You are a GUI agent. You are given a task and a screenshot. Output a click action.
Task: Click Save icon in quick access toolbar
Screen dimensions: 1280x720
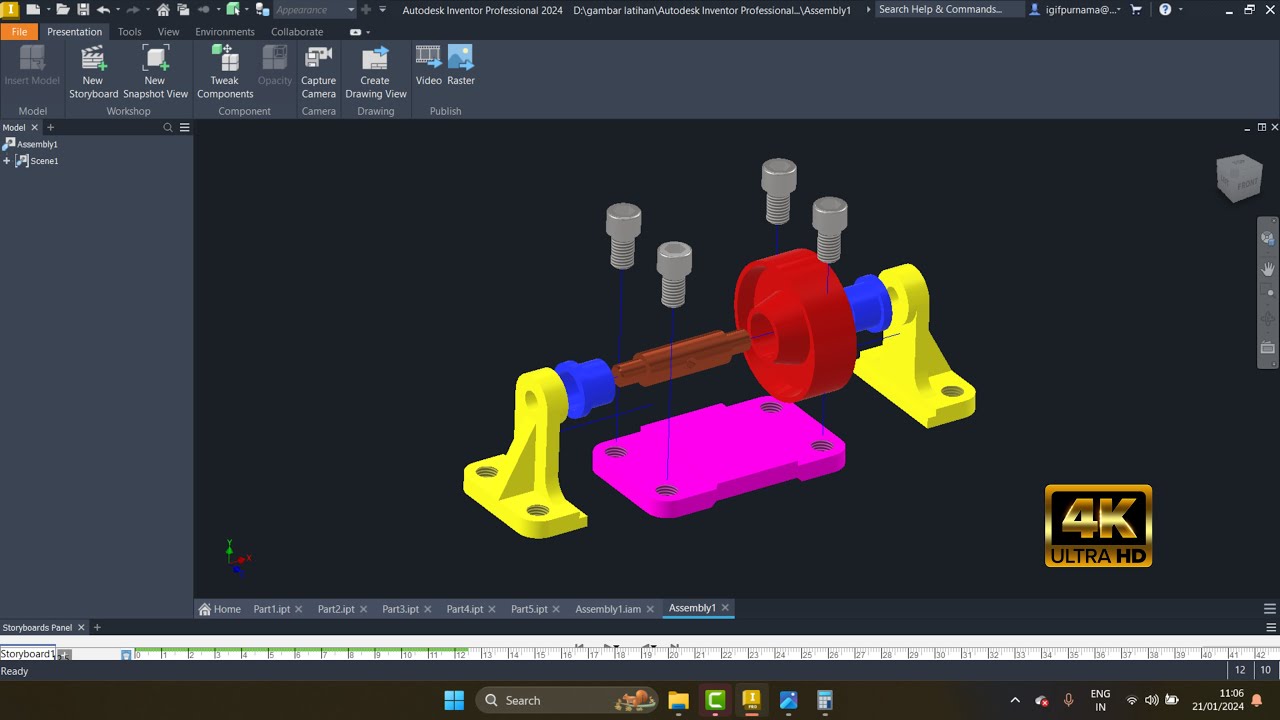(x=83, y=9)
